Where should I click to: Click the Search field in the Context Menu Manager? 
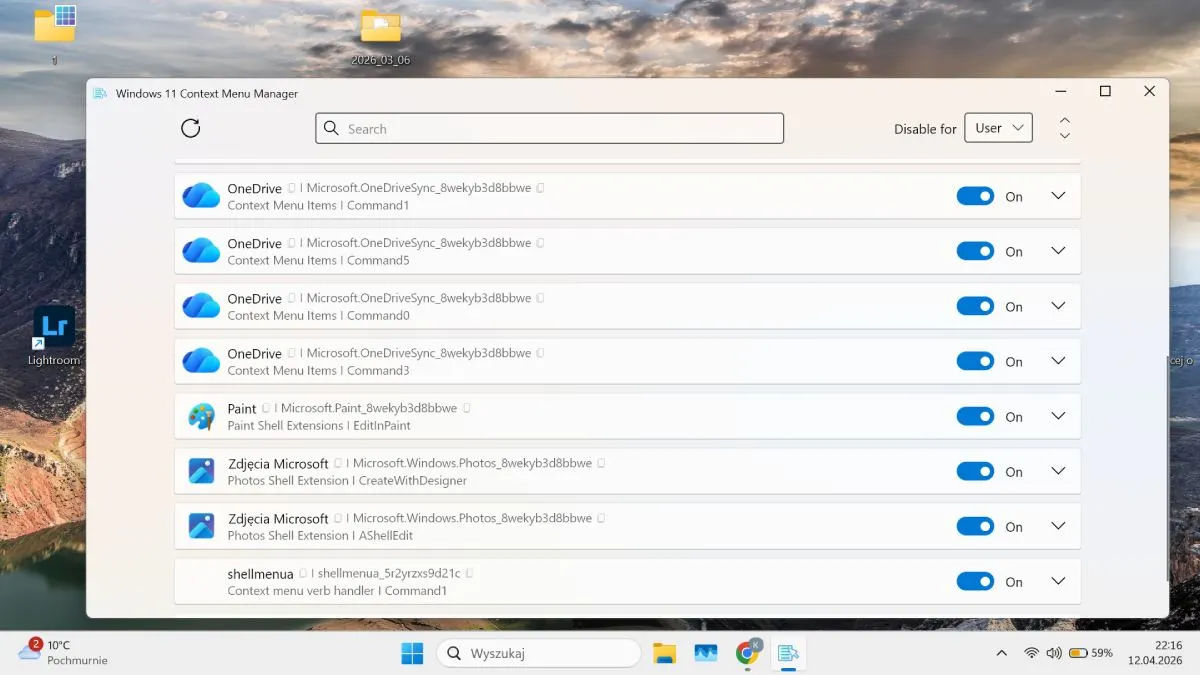coord(549,128)
